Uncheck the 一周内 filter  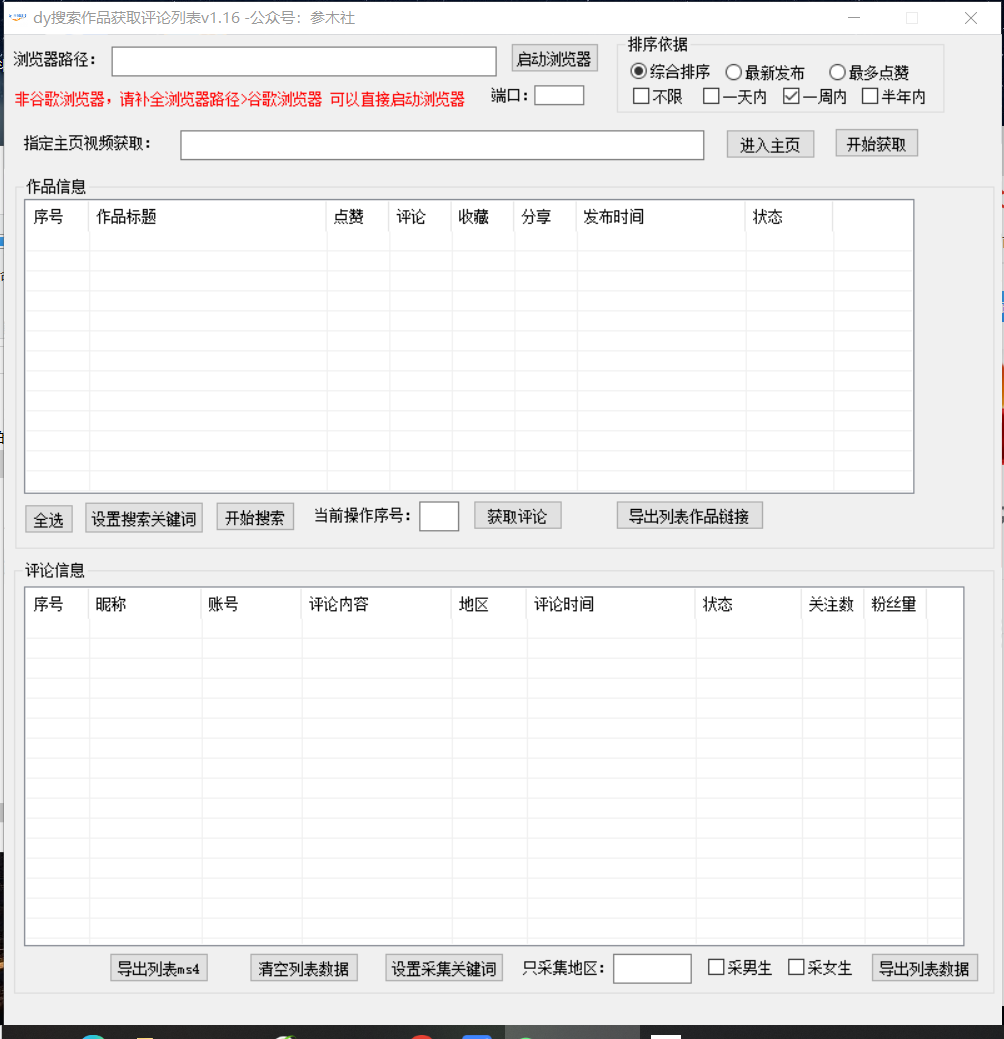point(793,95)
